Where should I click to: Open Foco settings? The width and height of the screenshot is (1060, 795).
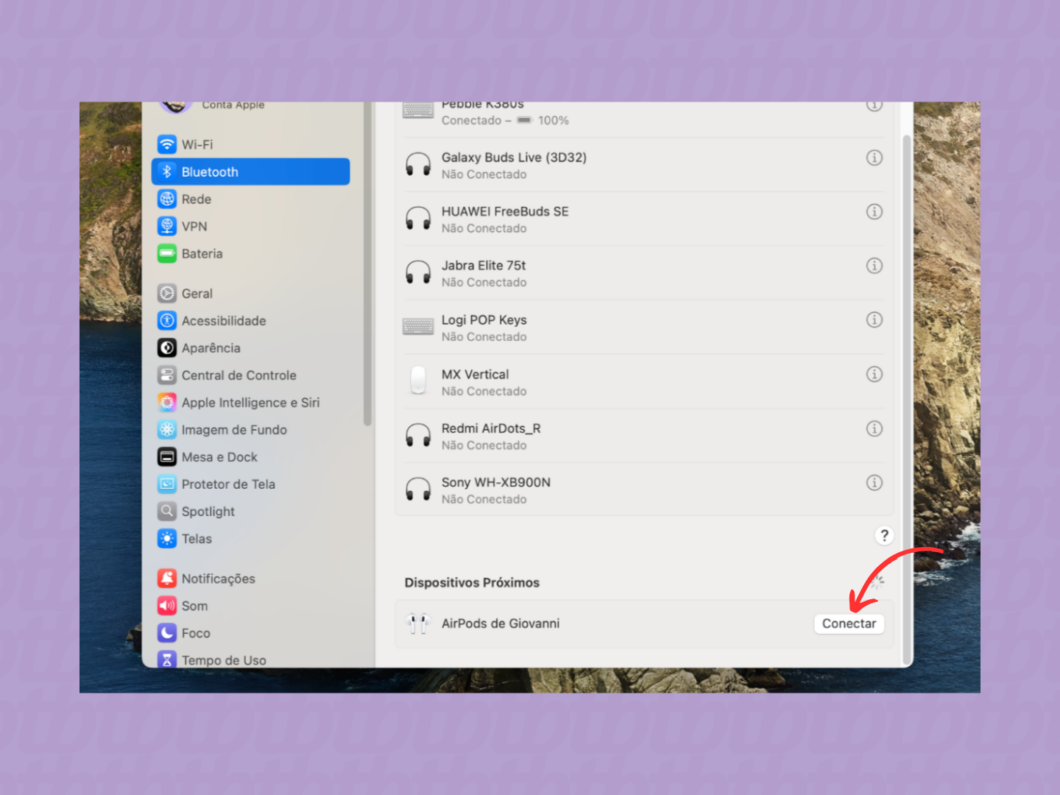coord(195,632)
